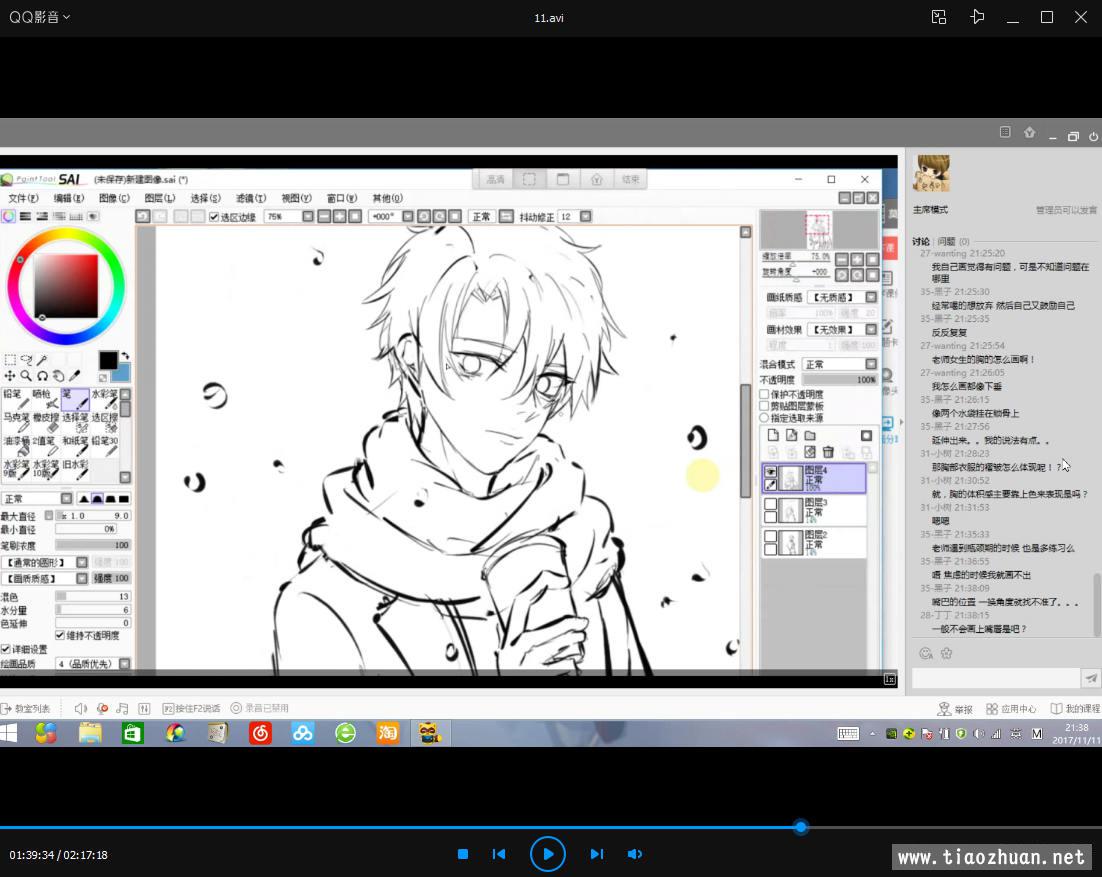This screenshot has width=1102, height=877.
Task: Skip to the next video file
Action: 597,854
